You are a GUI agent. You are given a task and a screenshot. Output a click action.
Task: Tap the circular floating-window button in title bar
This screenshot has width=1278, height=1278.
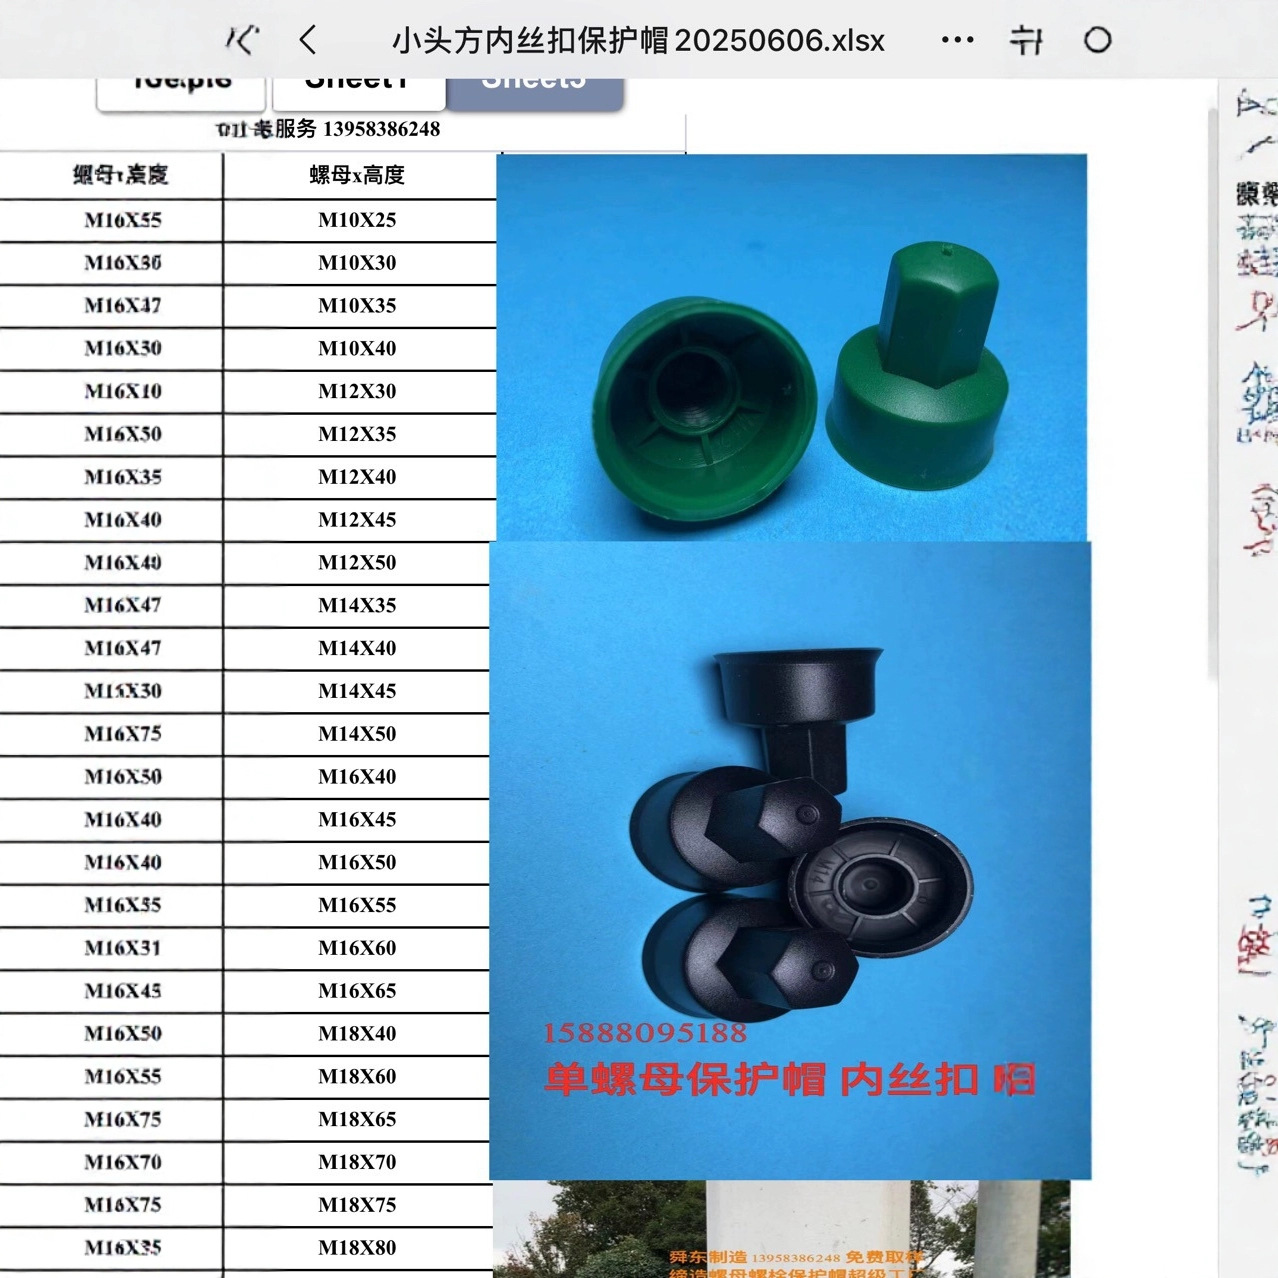[1098, 40]
